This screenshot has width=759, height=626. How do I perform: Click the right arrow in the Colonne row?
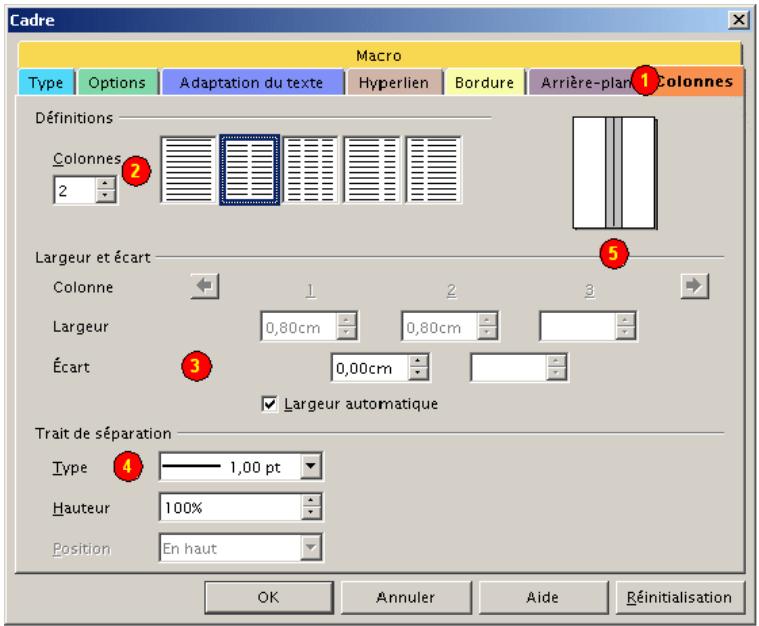(695, 286)
